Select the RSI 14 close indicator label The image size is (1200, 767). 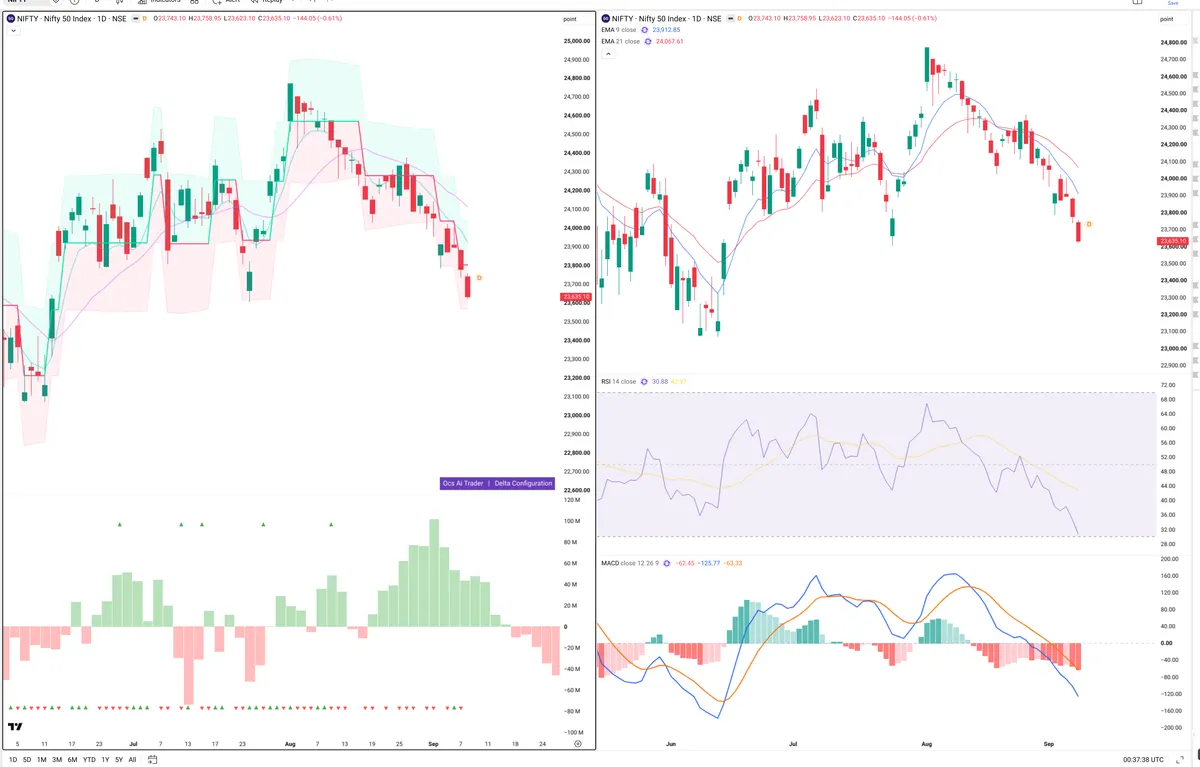coord(619,381)
